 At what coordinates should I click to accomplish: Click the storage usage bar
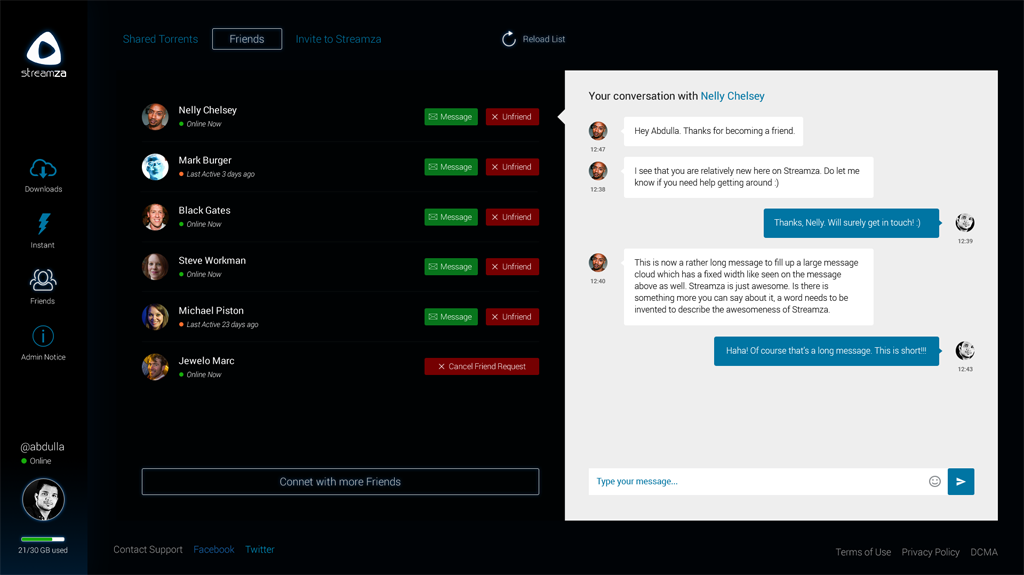coord(43,539)
